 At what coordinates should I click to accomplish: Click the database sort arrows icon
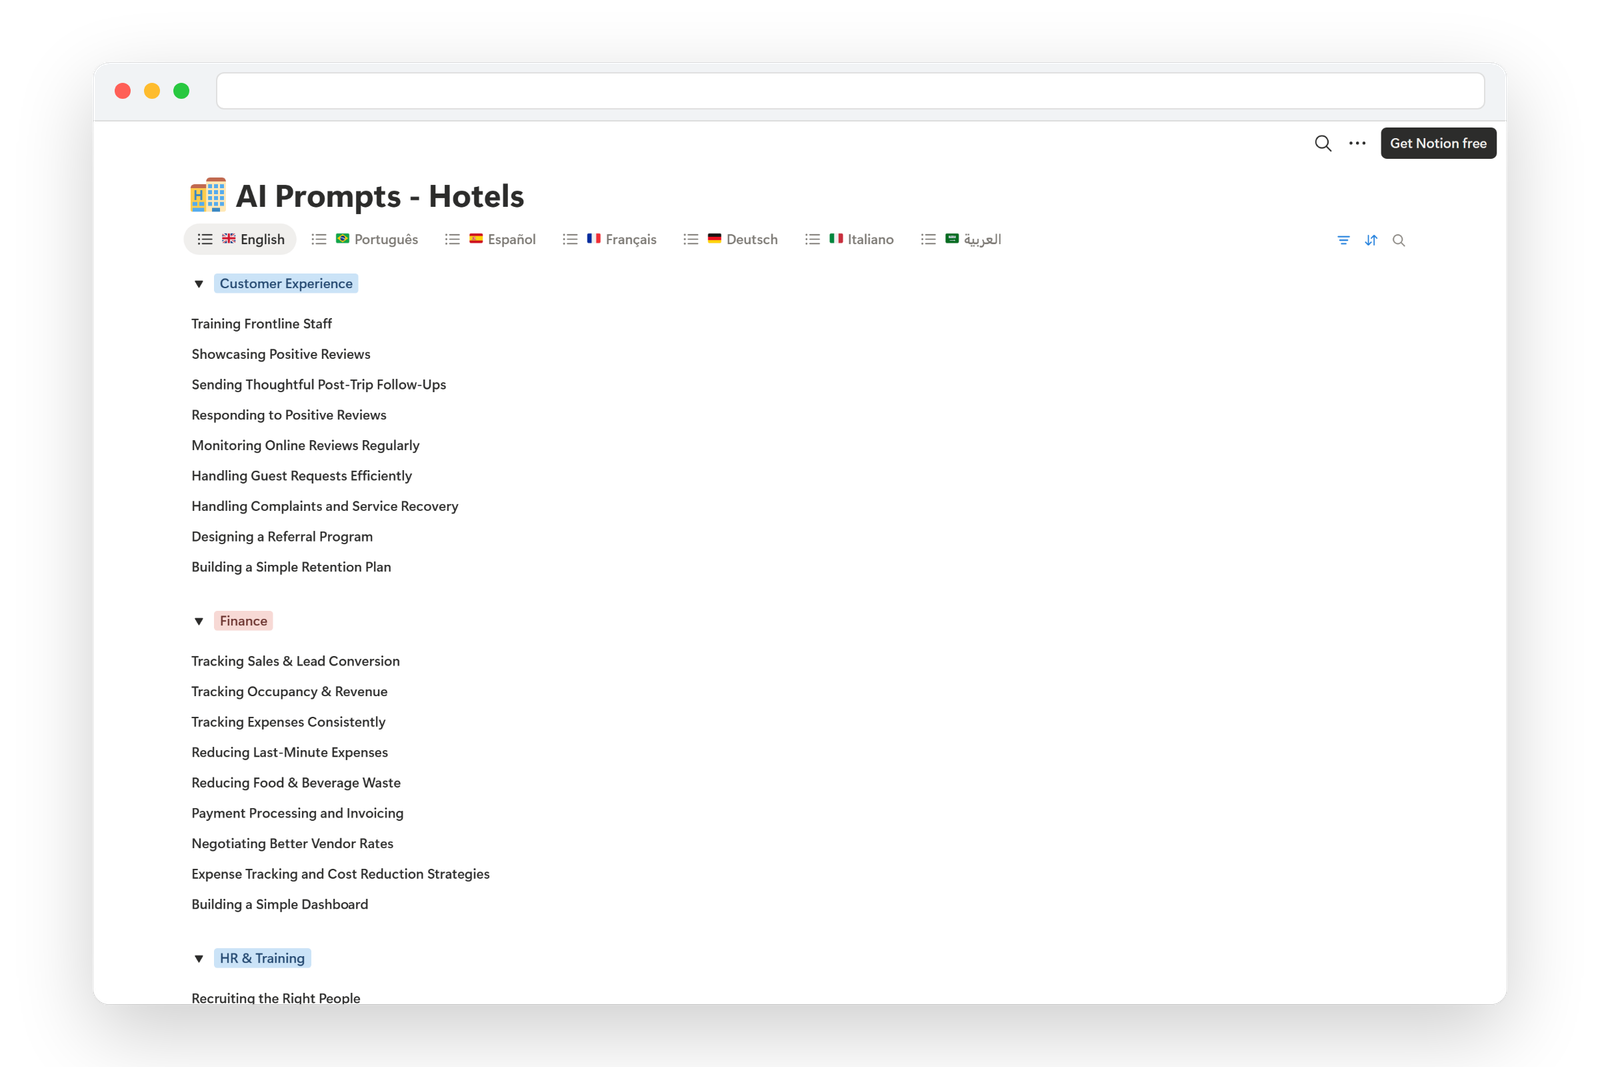(1371, 240)
